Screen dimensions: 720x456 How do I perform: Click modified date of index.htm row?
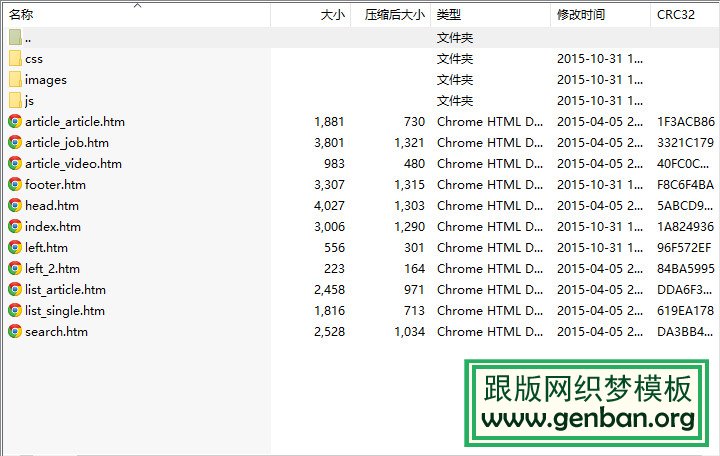(600, 227)
